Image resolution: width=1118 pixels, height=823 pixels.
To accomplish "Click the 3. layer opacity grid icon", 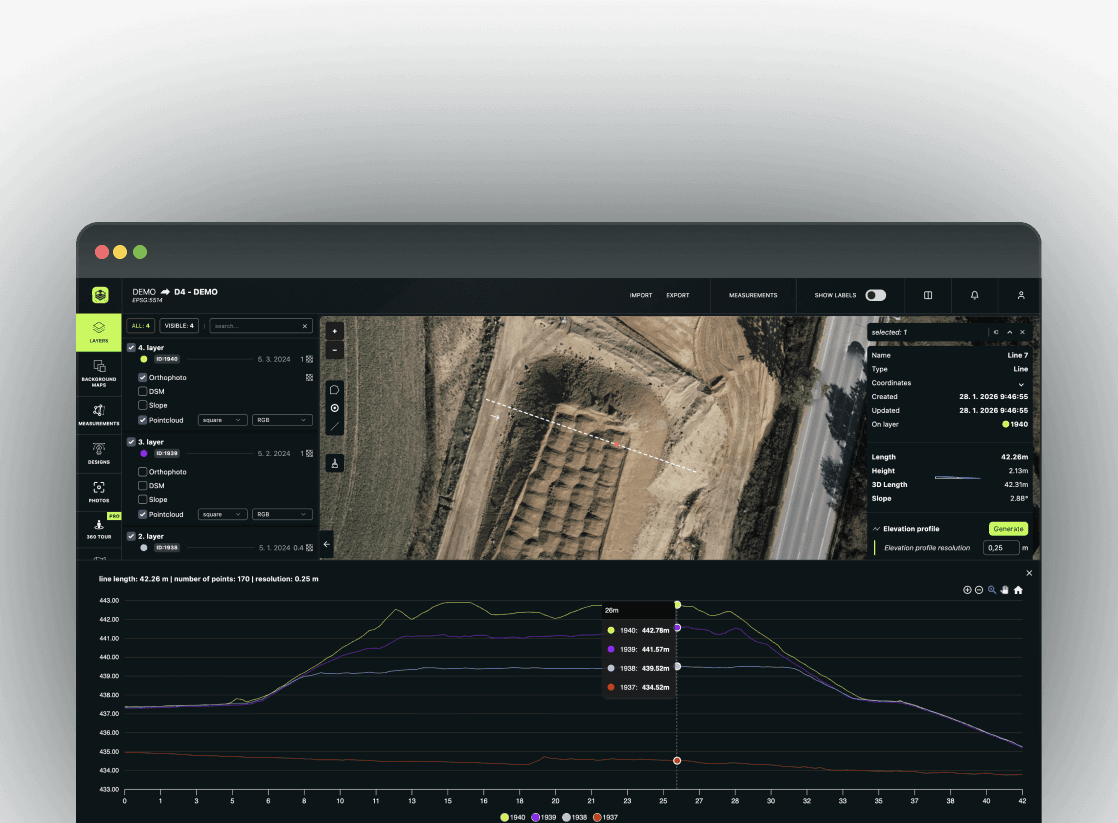I will (x=309, y=454).
